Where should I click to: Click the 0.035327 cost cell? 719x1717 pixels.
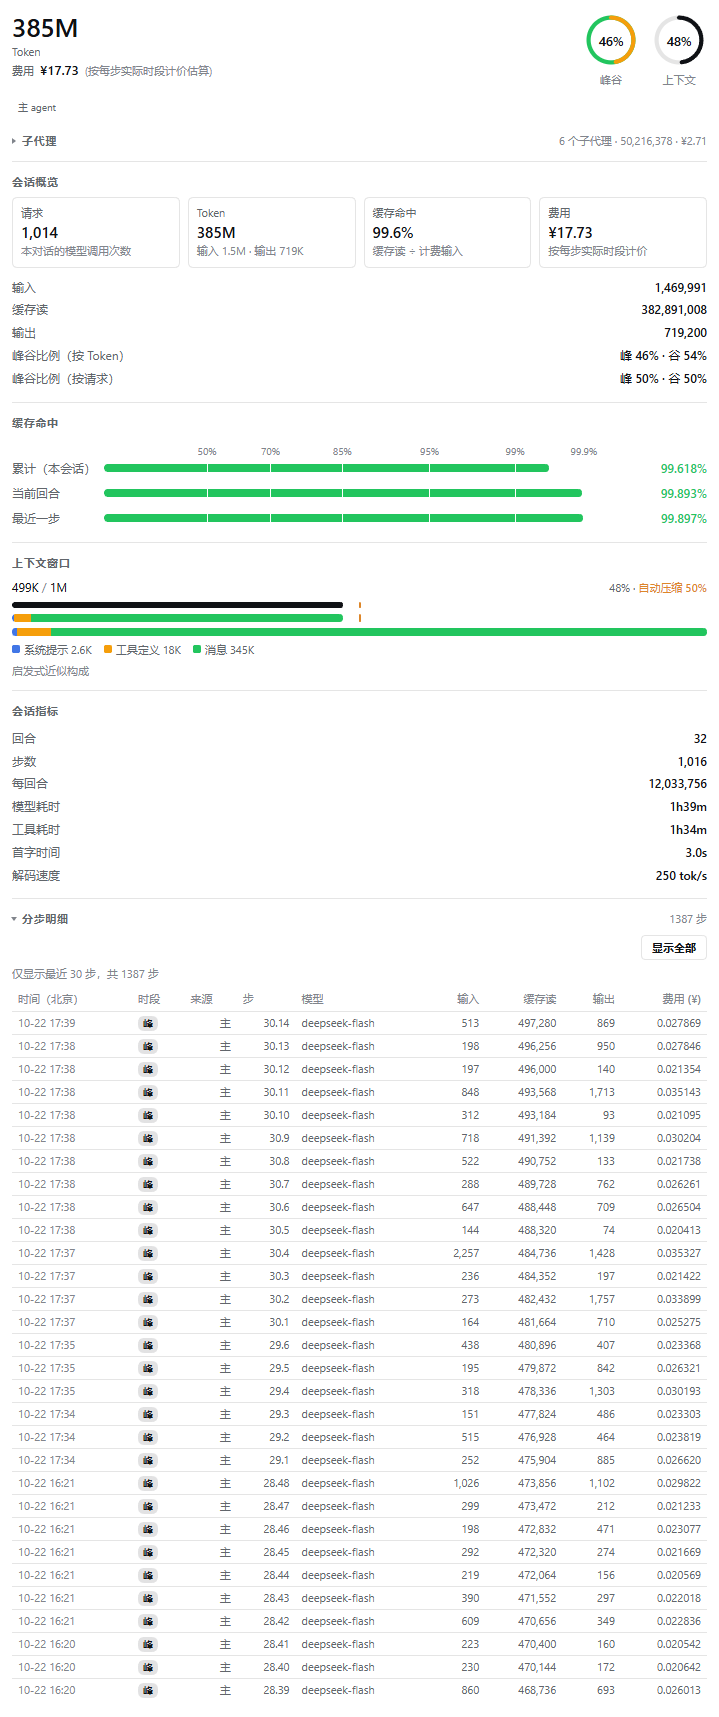(679, 1253)
